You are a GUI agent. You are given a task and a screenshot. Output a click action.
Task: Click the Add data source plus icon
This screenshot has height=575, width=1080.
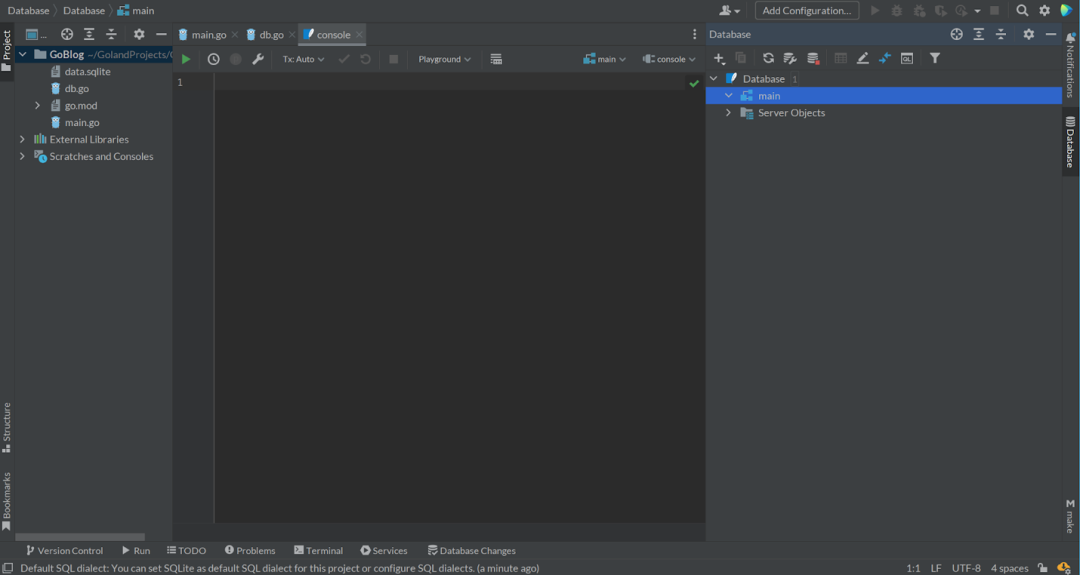(x=718, y=59)
